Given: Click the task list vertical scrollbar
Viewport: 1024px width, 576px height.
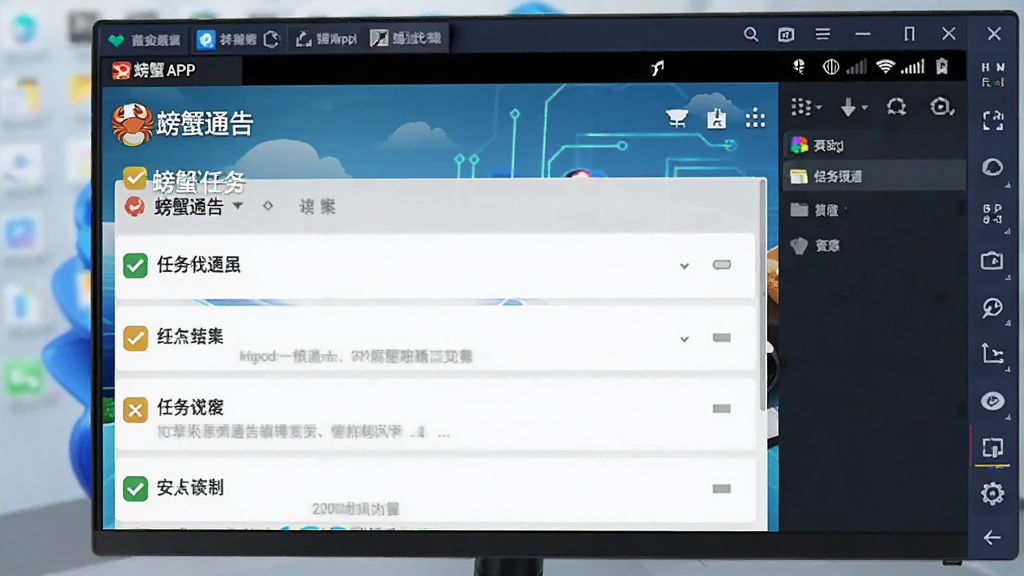Looking at the screenshot, I should click(762, 295).
